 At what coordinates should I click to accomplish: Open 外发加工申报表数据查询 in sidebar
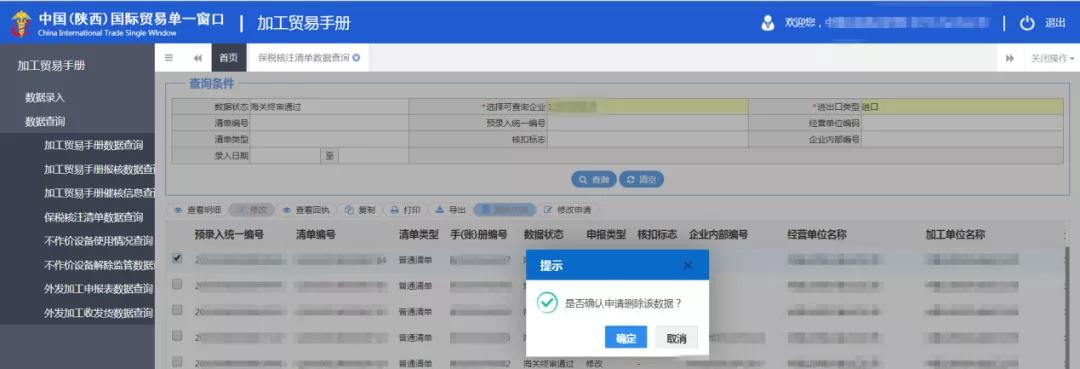point(98,289)
